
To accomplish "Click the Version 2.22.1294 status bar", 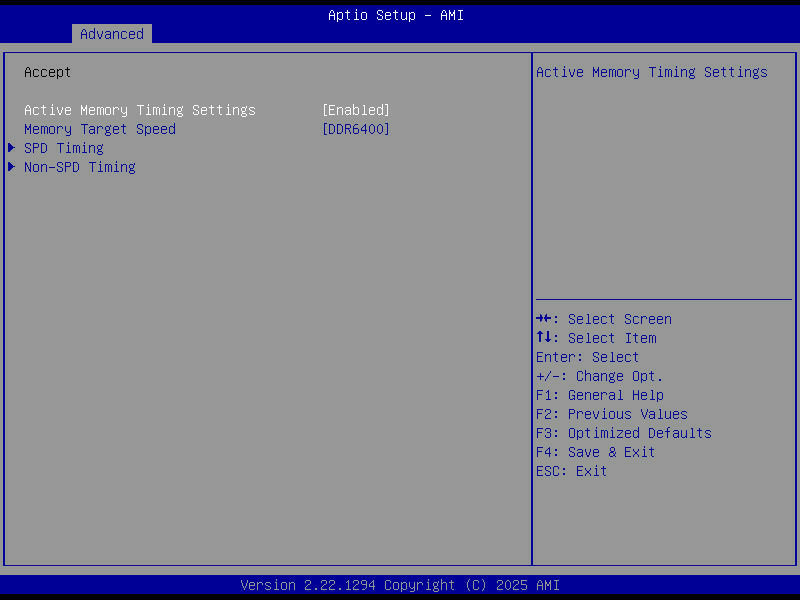I will coord(400,585).
